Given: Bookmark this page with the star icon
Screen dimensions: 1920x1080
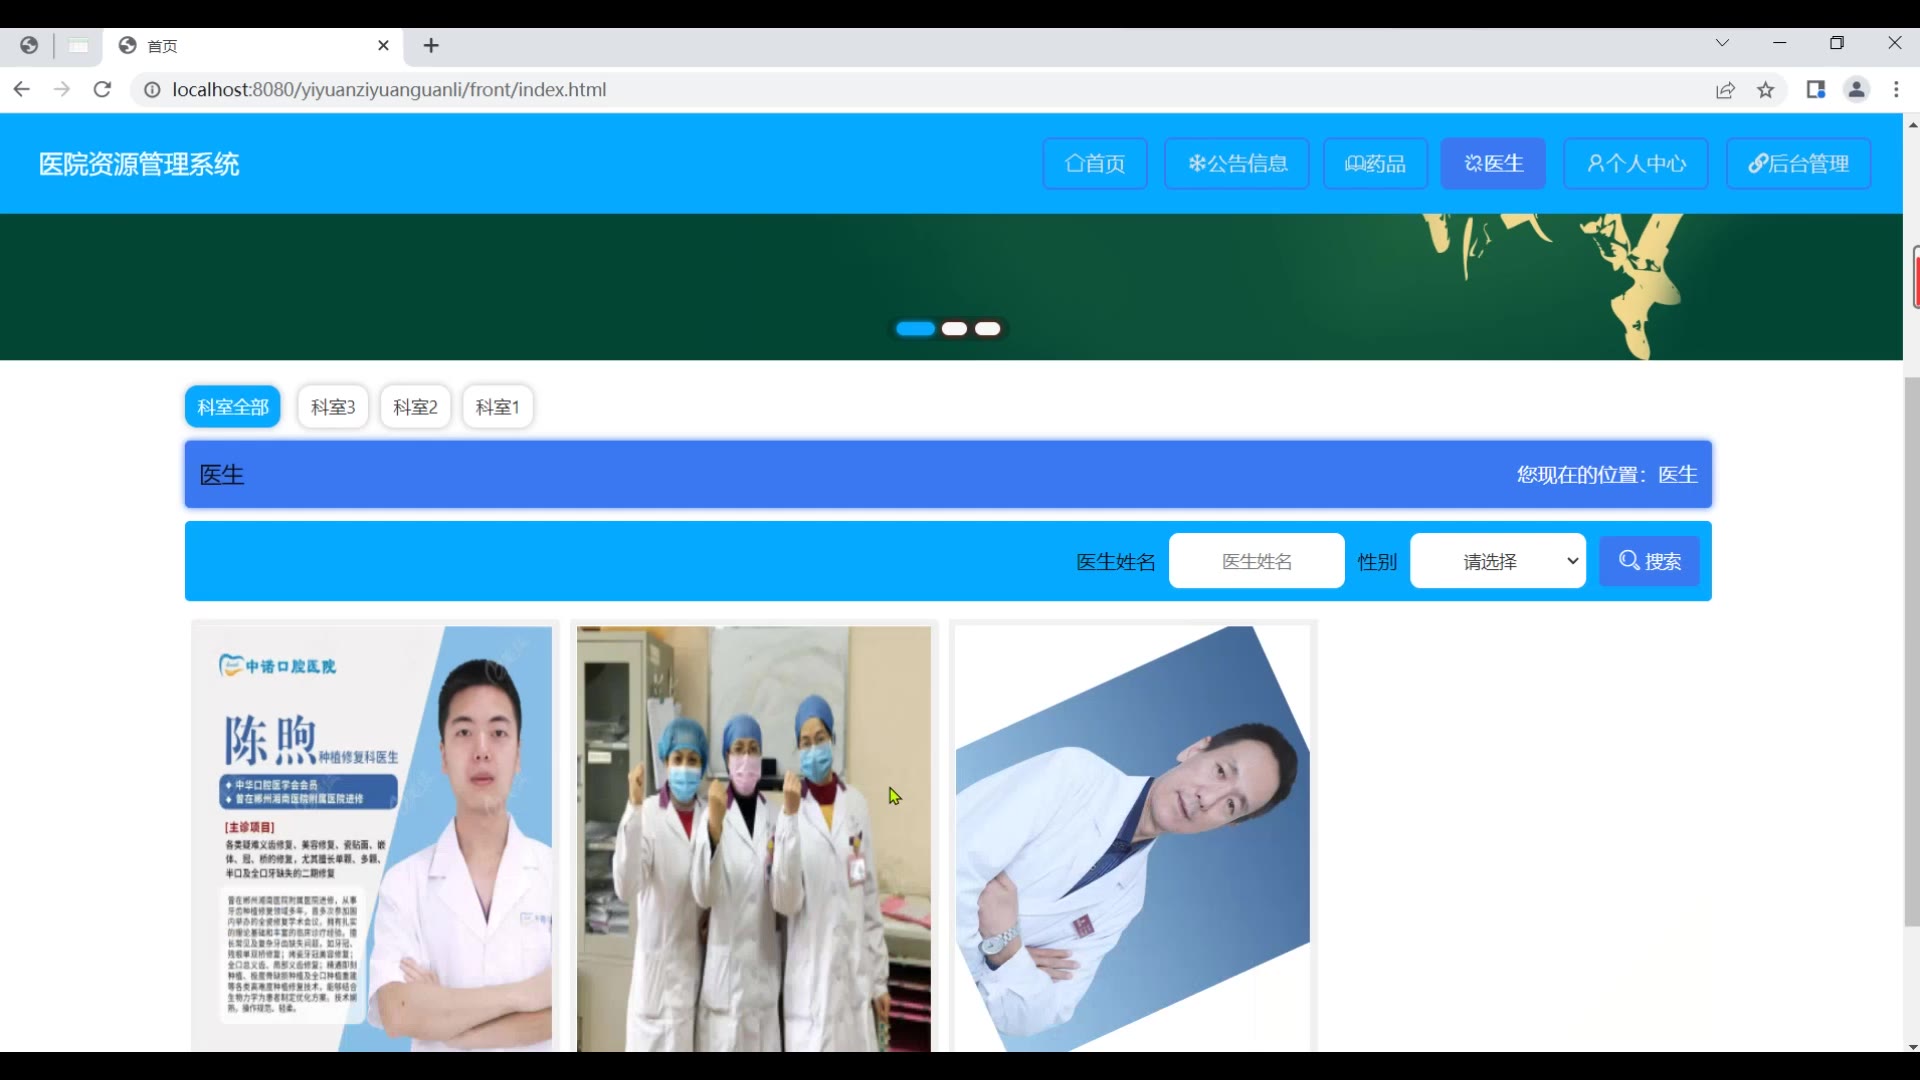Looking at the screenshot, I should [1766, 90].
